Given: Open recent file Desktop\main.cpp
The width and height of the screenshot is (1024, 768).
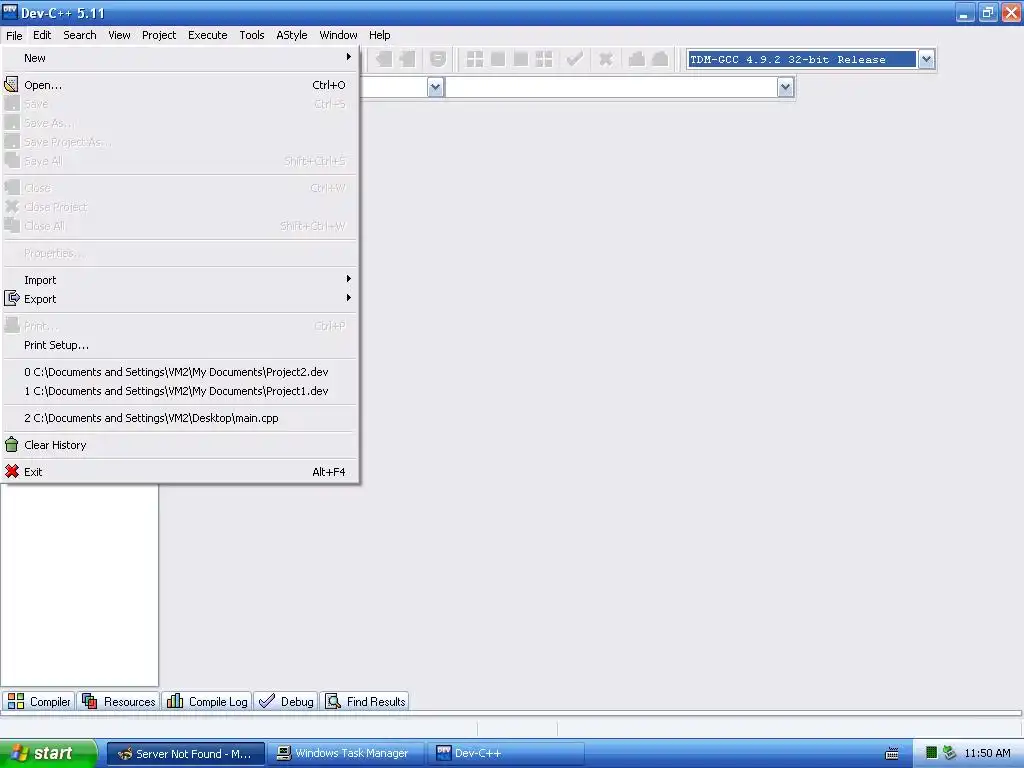Looking at the screenshot, I should coord(180,418).
